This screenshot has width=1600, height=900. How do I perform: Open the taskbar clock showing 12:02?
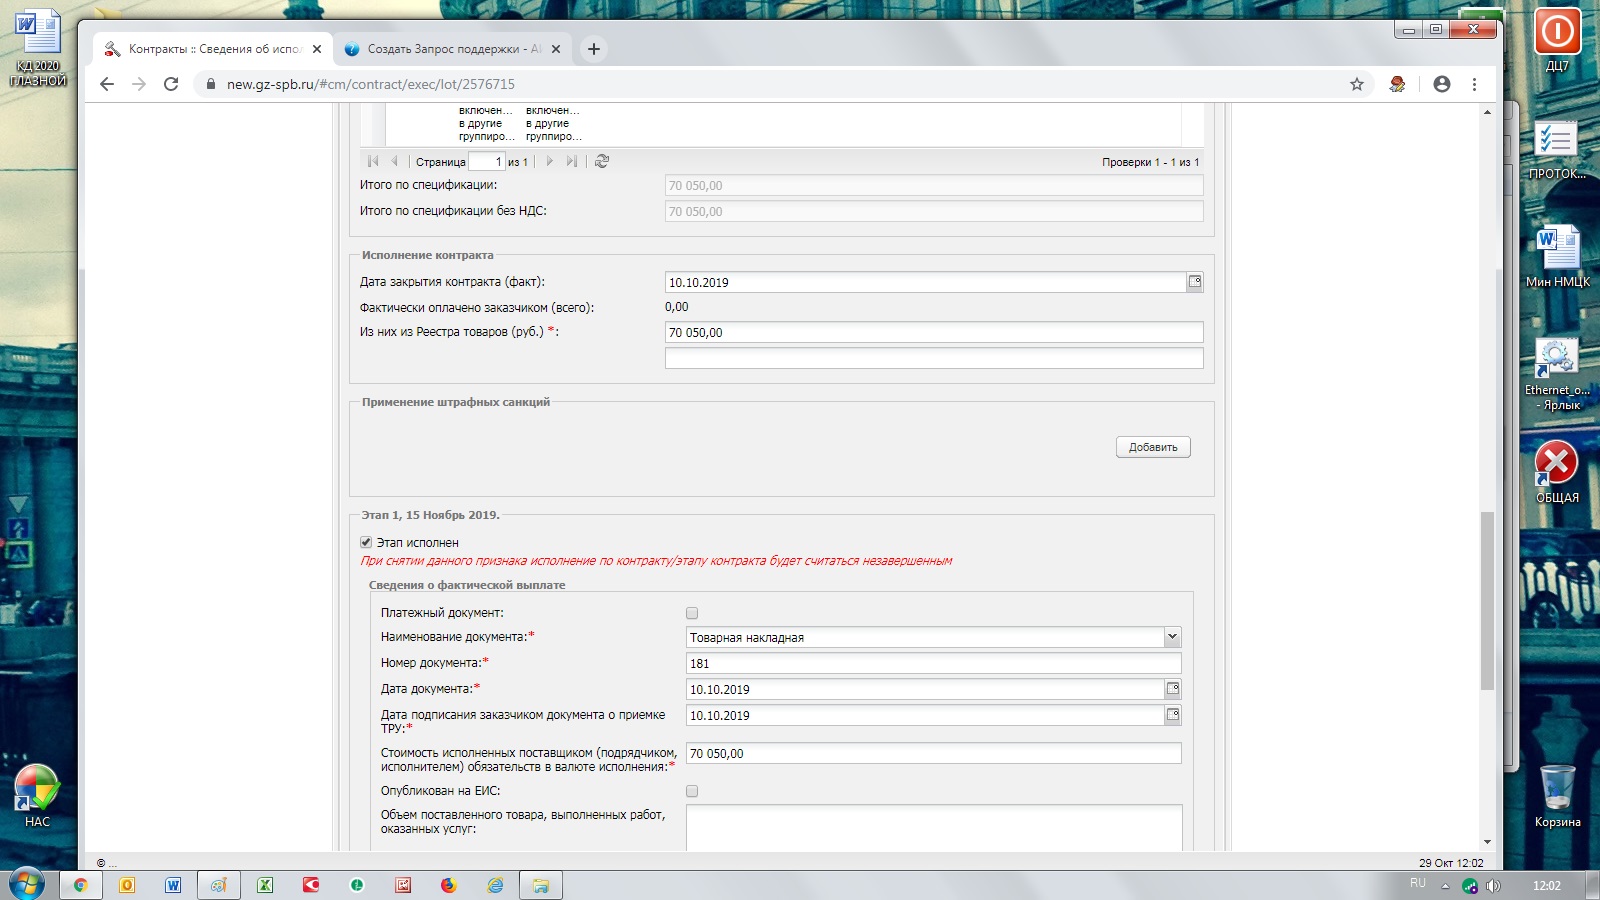click(1546, 886)
